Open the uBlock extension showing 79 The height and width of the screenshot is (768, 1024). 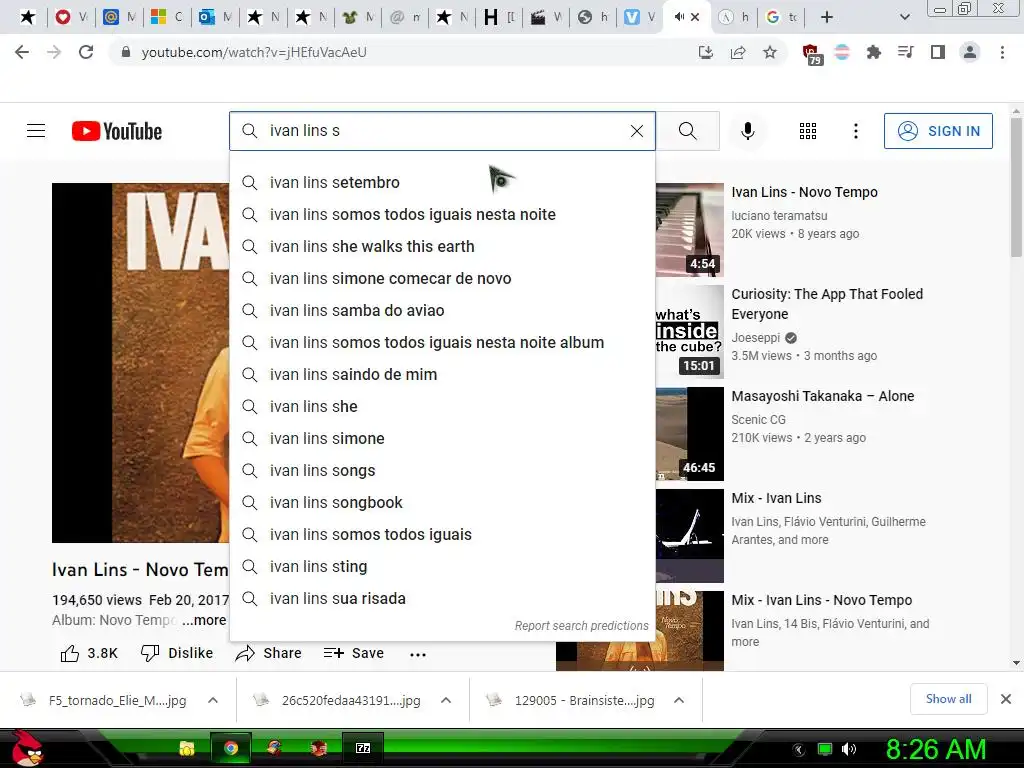coord(811,54)
